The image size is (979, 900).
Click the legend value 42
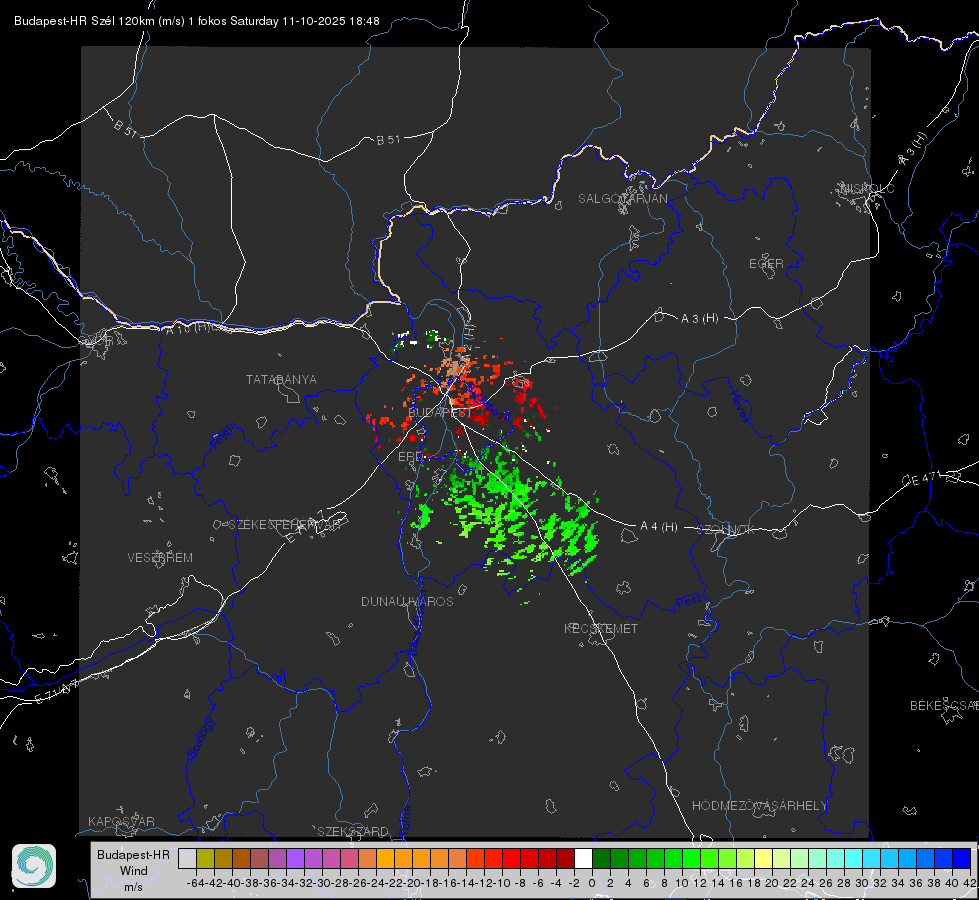(x=970, y=883)
